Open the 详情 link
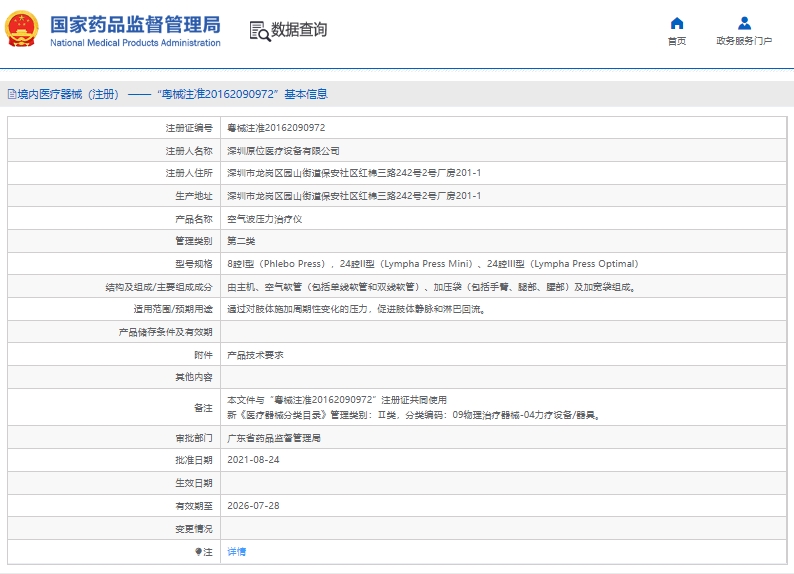The image size is (794, 574). point(236,552)
